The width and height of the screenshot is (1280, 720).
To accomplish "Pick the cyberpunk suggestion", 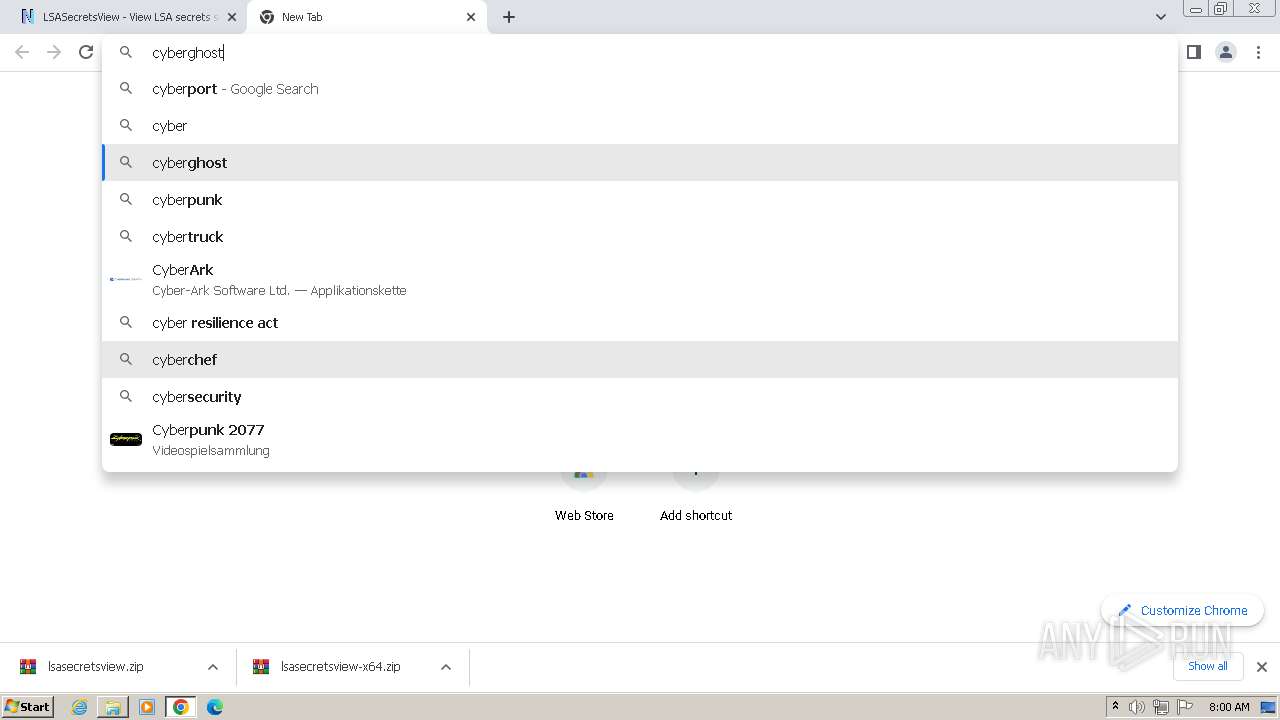I will [640, 200].
